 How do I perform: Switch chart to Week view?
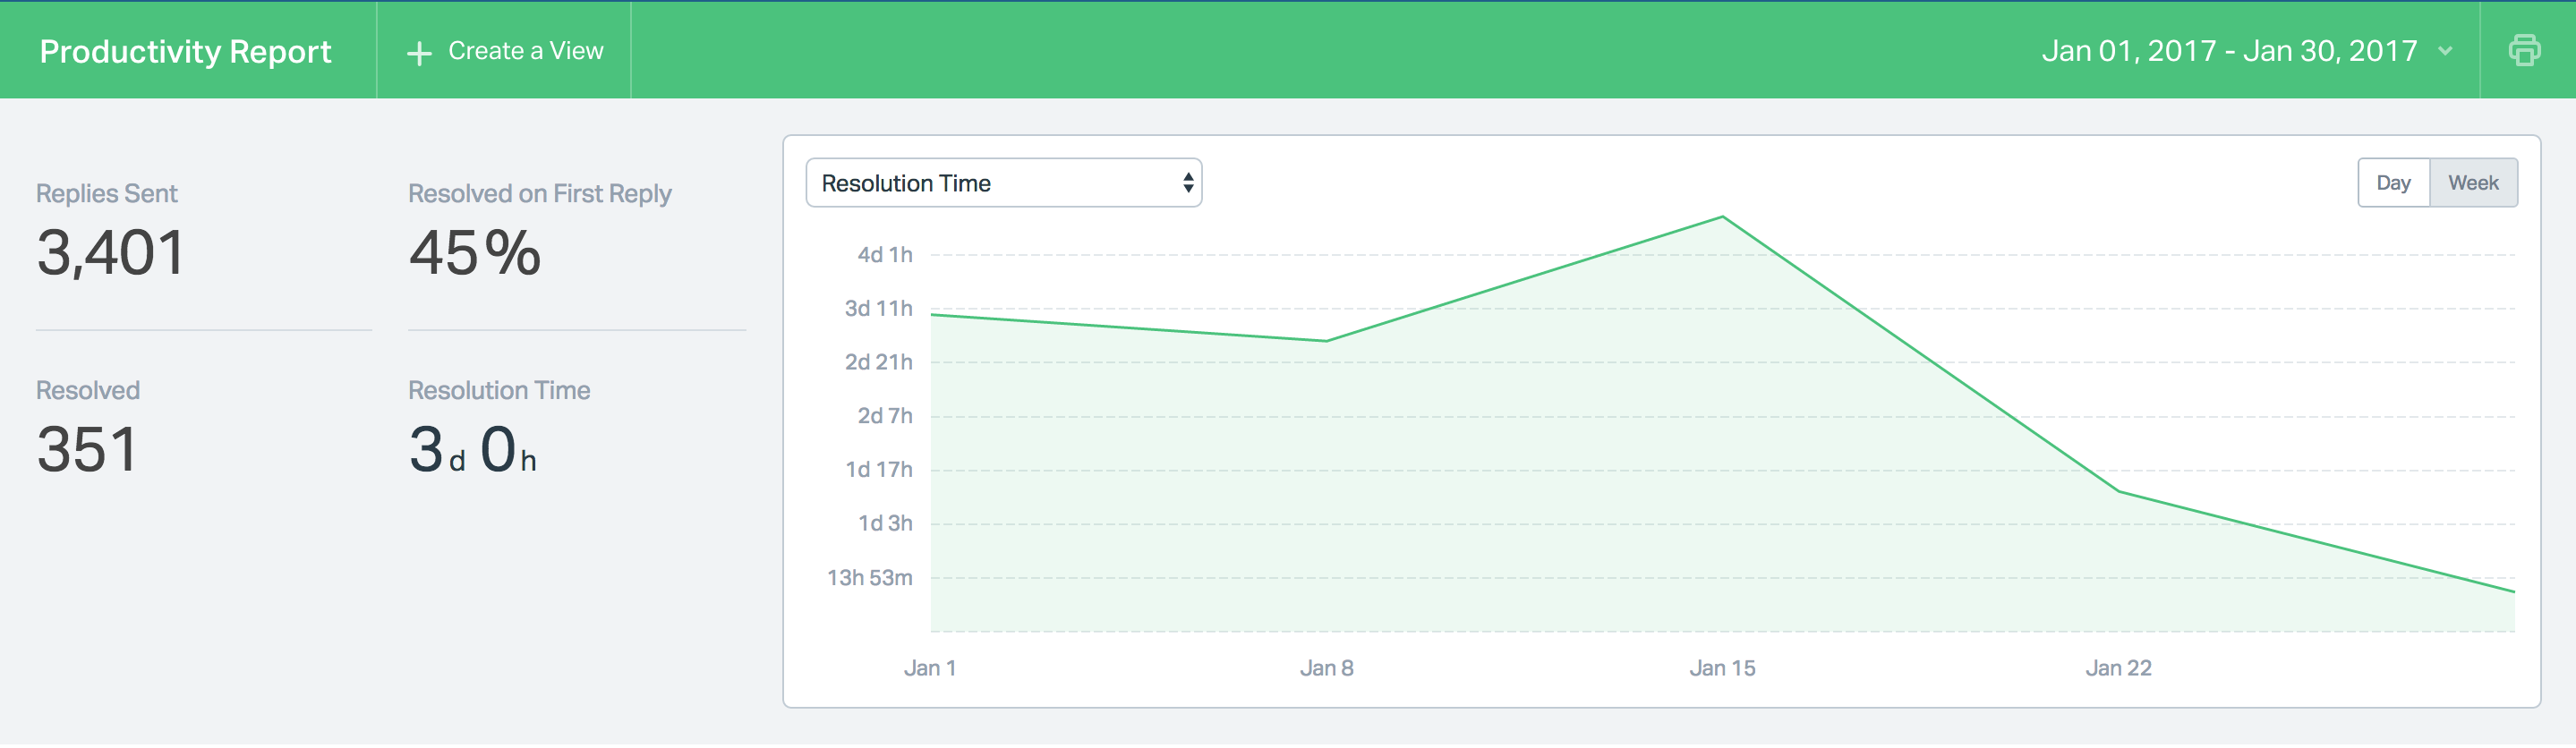(x=2473, y=183)
